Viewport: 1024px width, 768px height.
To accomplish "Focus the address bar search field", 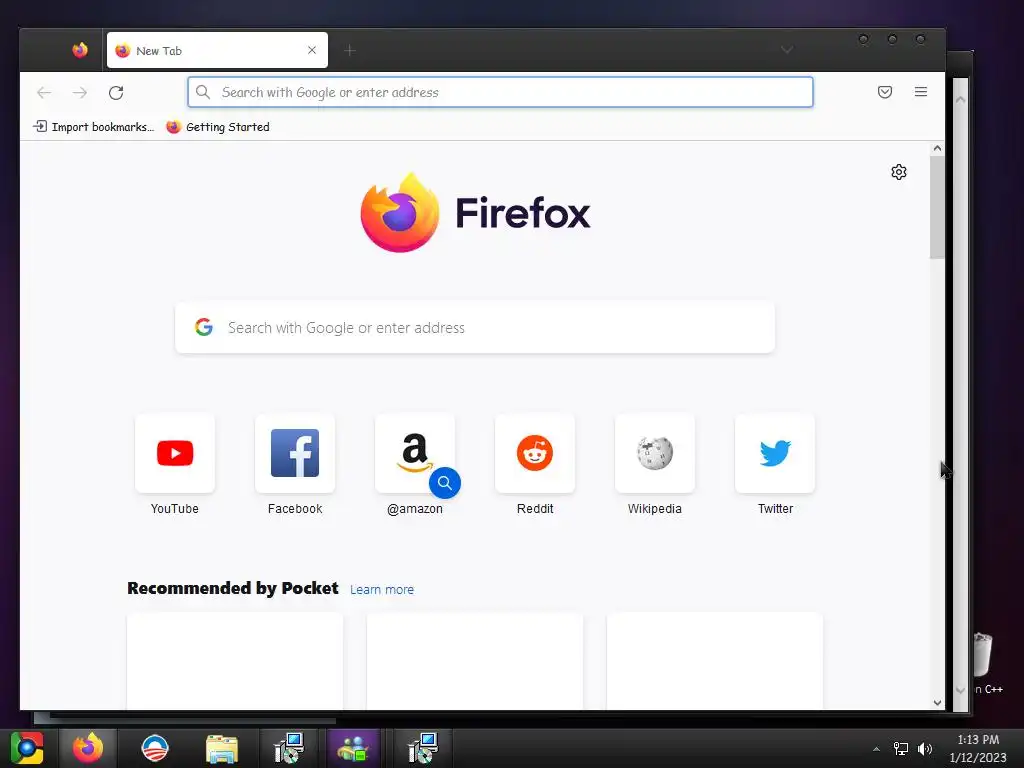I will (500, 92).
